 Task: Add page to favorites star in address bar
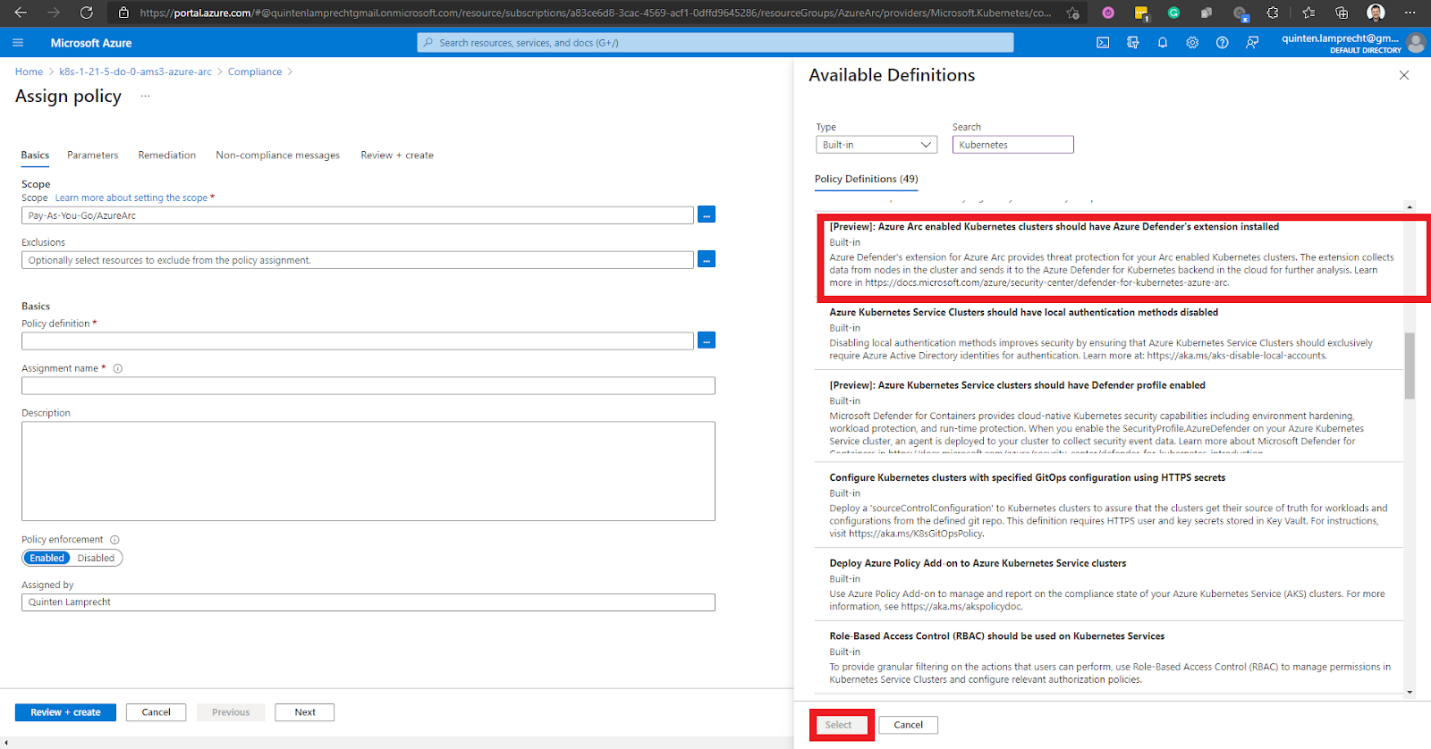click(1072, 13)
